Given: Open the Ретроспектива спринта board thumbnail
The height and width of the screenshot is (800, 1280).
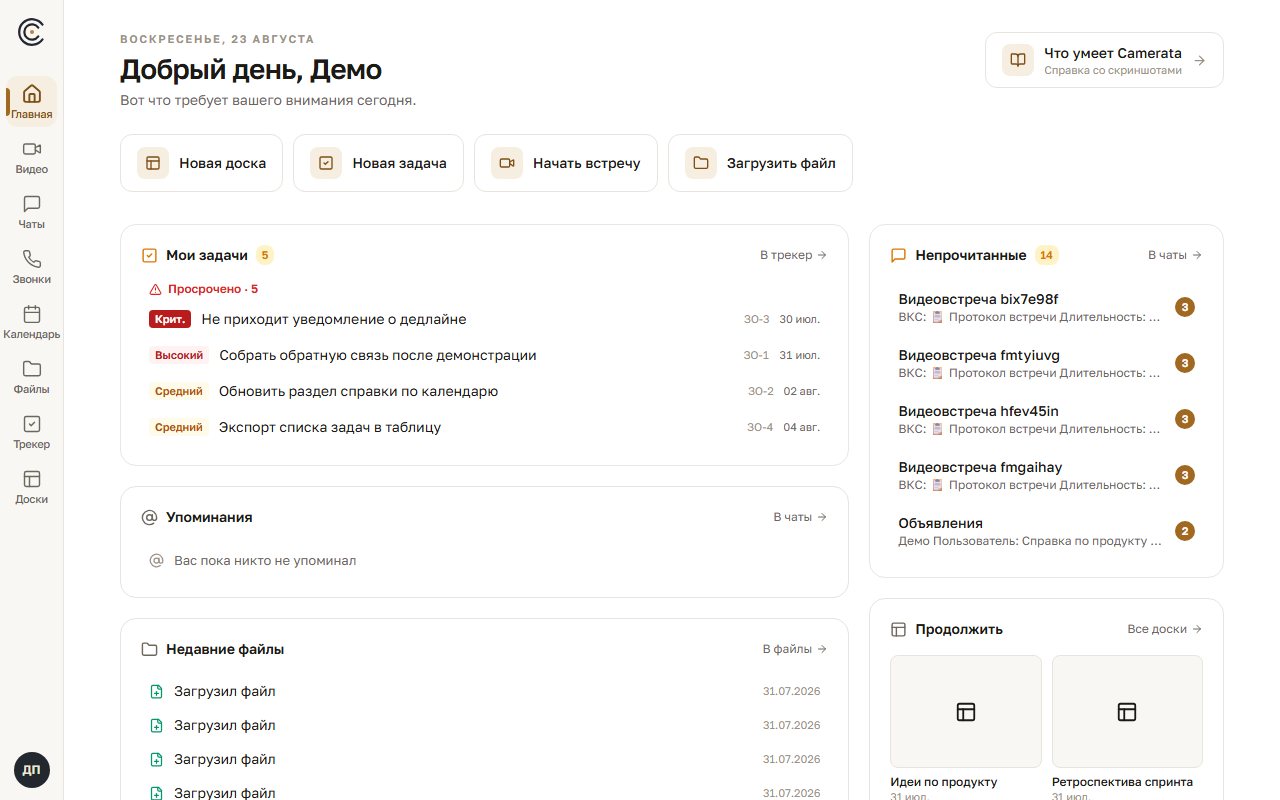Looking at the screenshot, I should (1127, 711).
